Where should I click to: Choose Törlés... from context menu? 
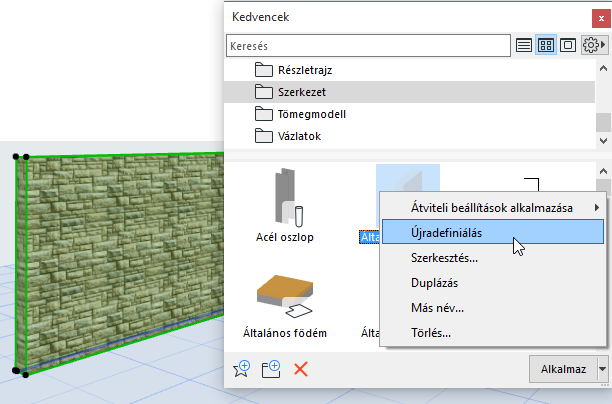[x=493, y=333]
